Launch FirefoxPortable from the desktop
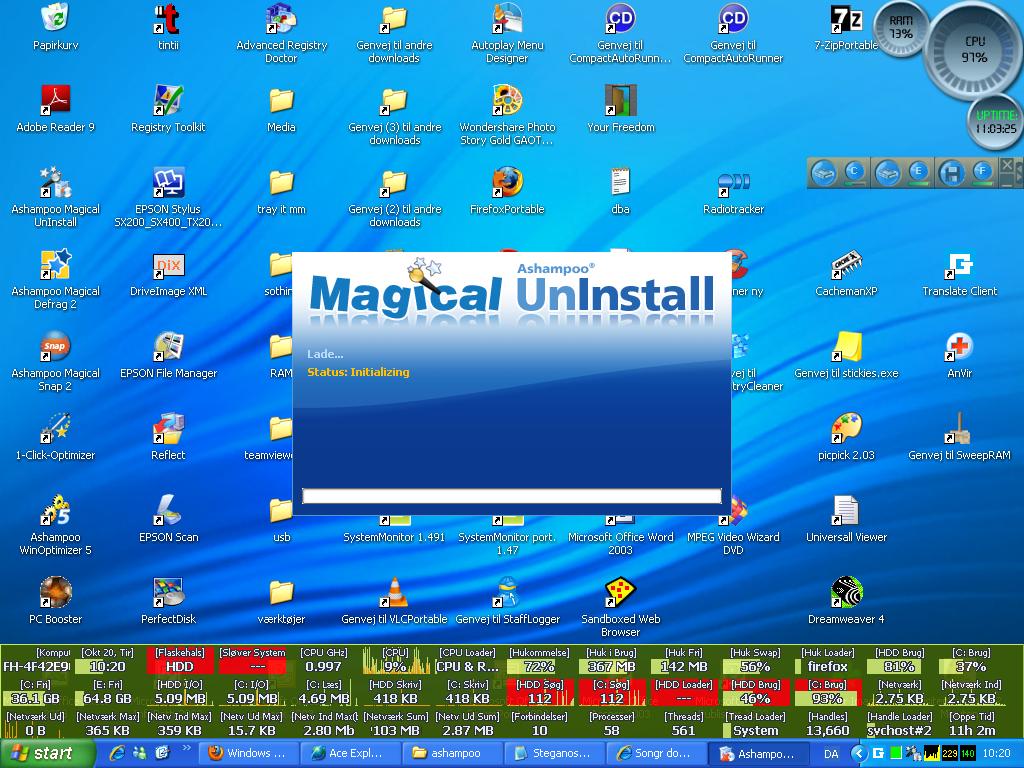 pyautogui.click(x=507, y=183)
